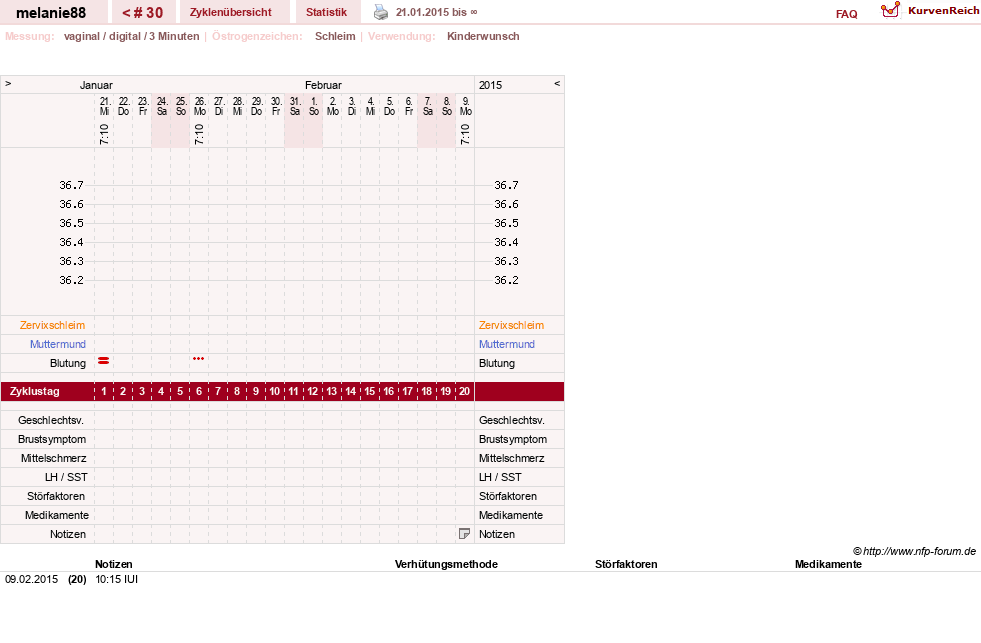Viewport: 981px width, 643px height.
Task: Click the left 'Mittelschmerz' row label
Action: pos(53,458)
